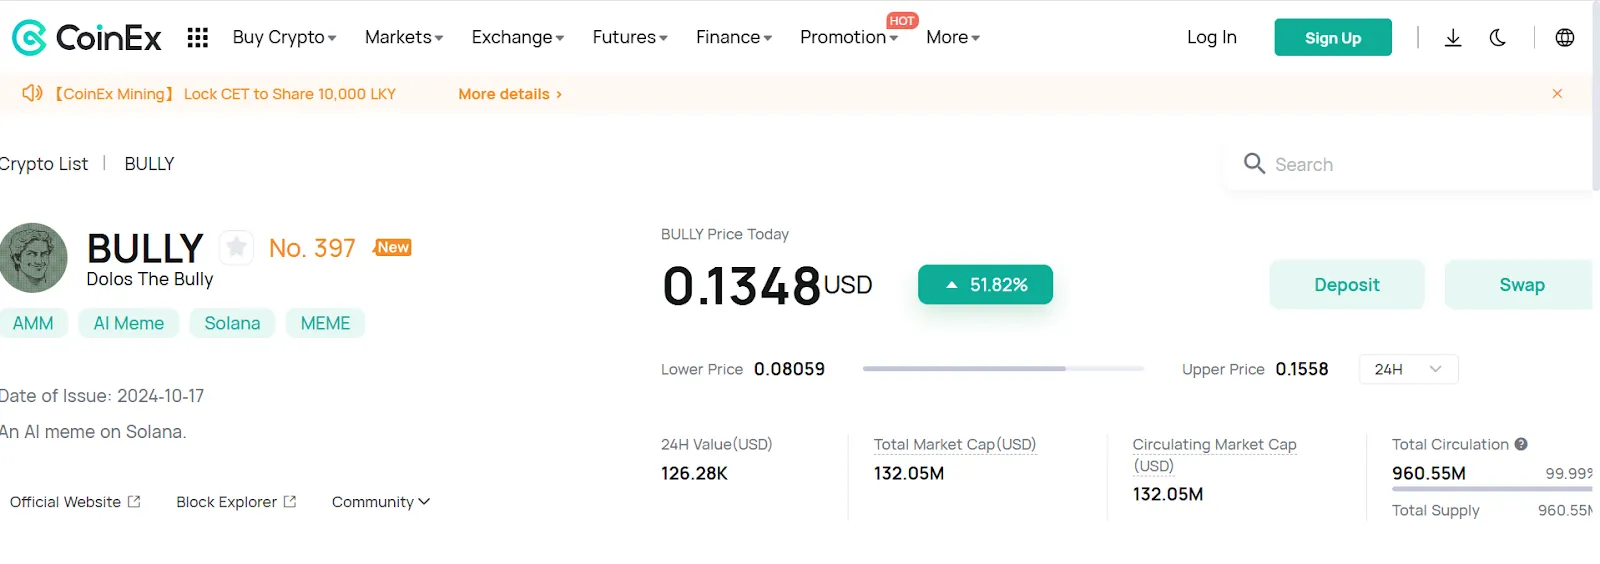Open the apps grid menu icon

[x=198, y=38]
